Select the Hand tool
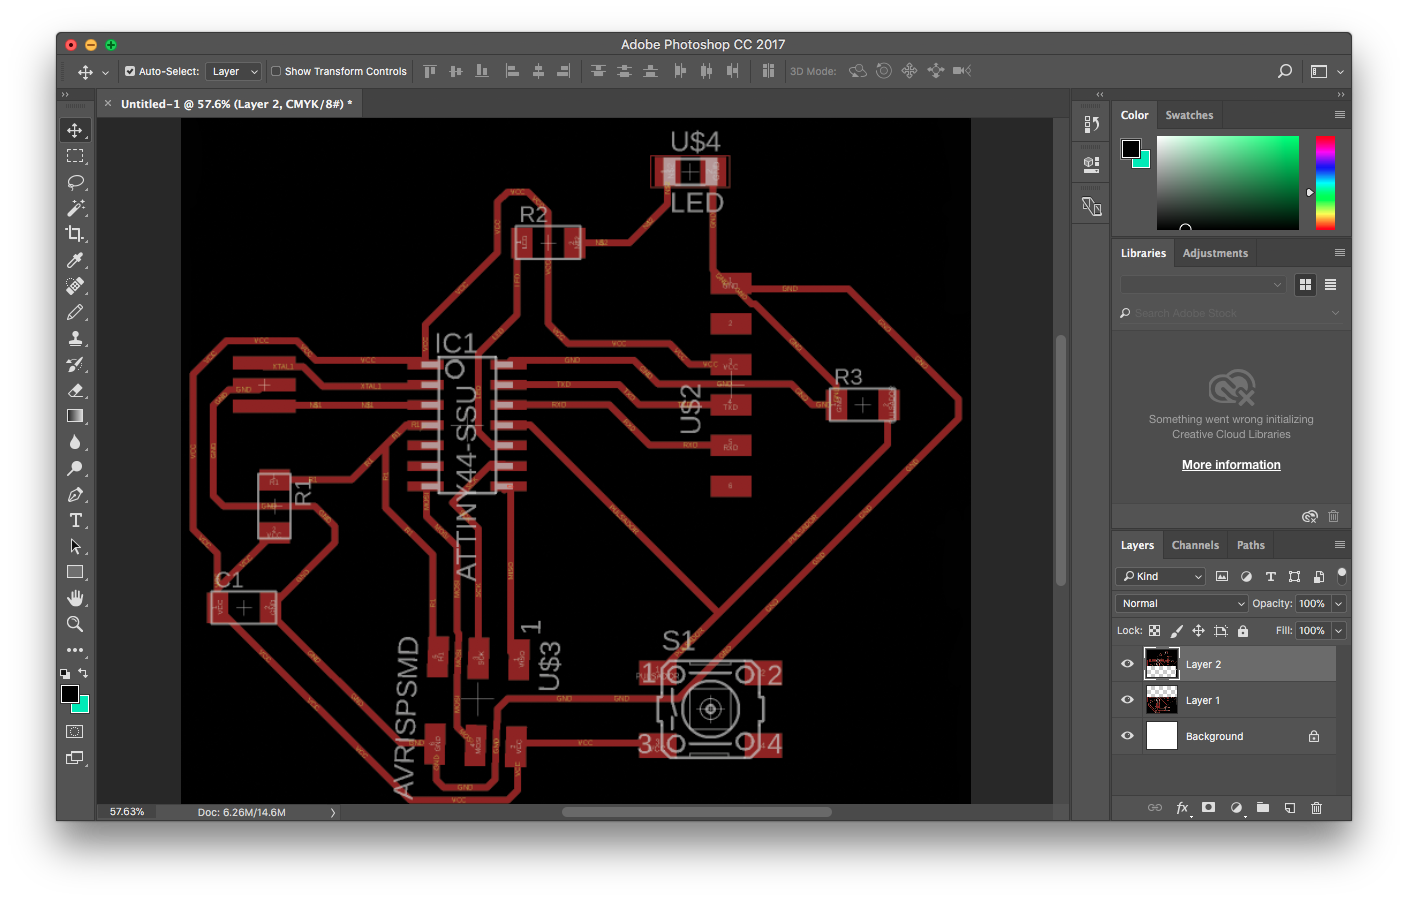The height and width of the screenshot is (901, 1408). 75,598
